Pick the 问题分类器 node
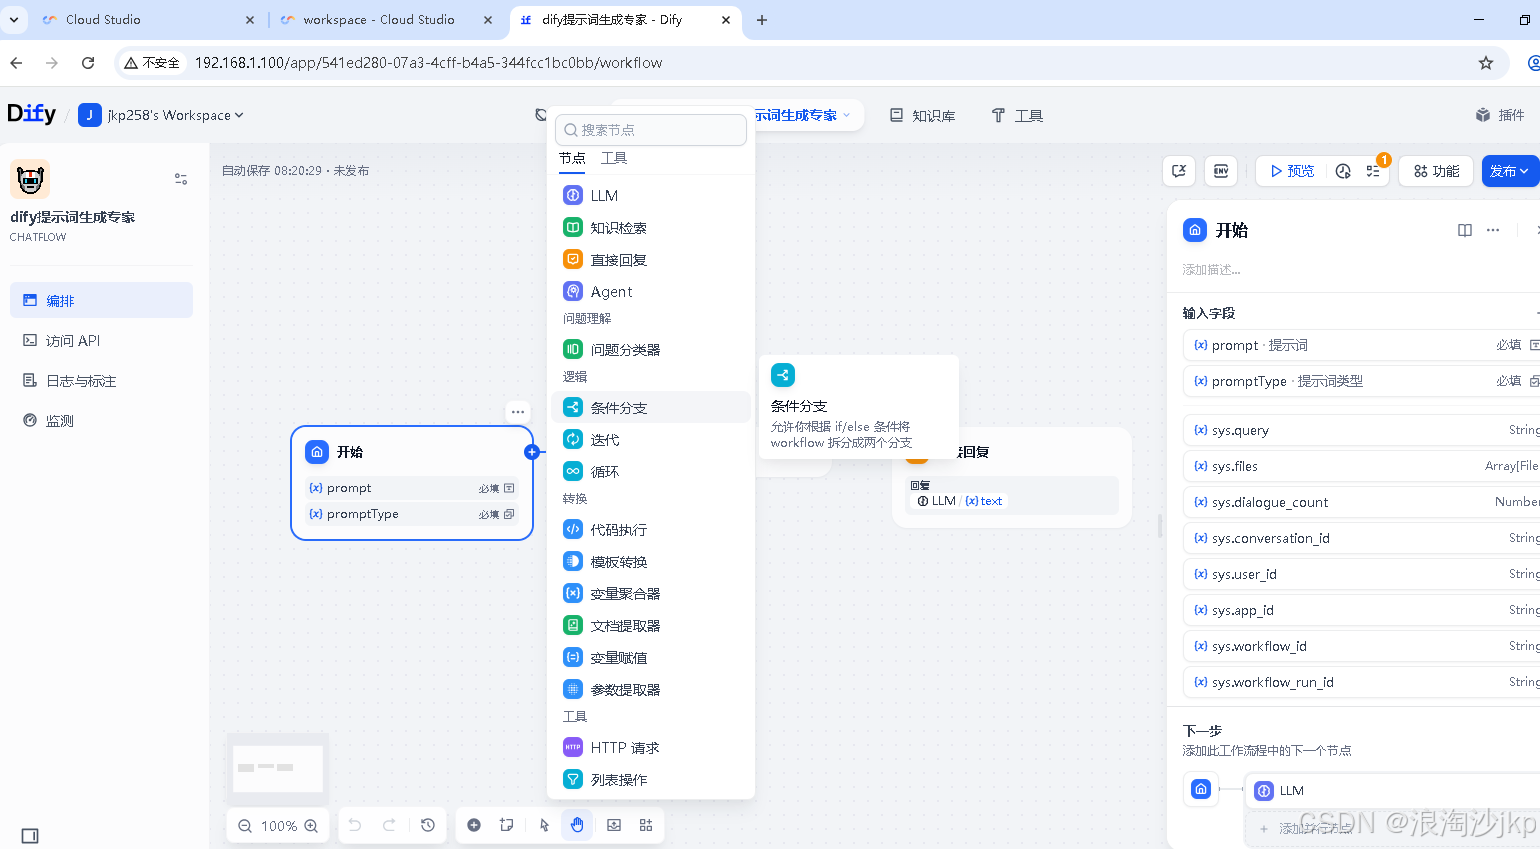1540x849 pixels. [x=651, y=350]
